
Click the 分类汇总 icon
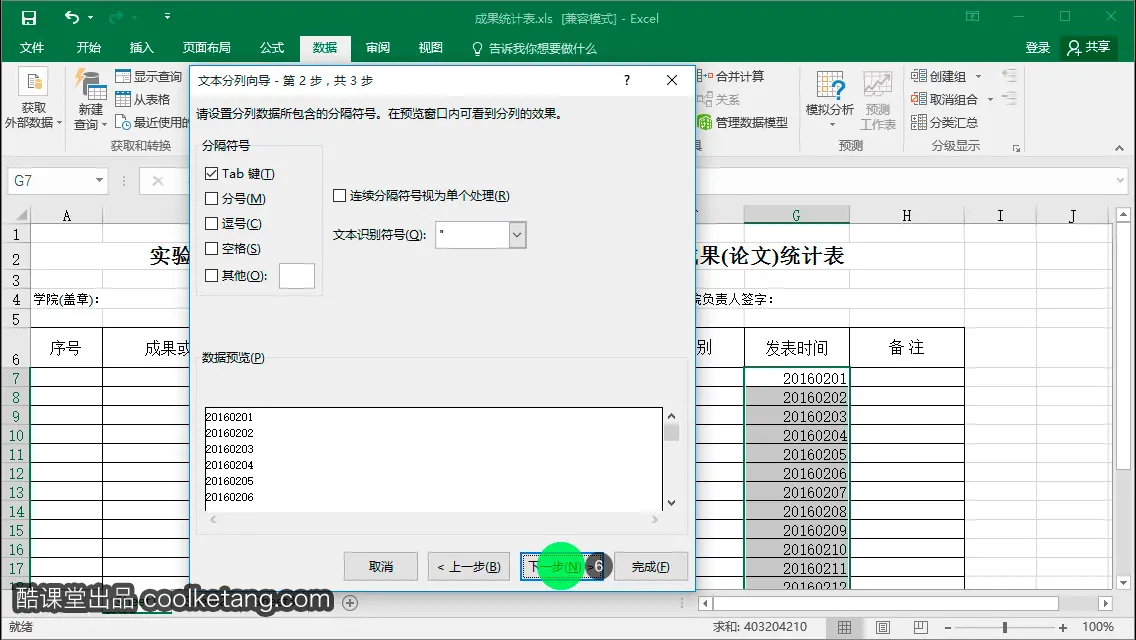(x=919, y=122)
